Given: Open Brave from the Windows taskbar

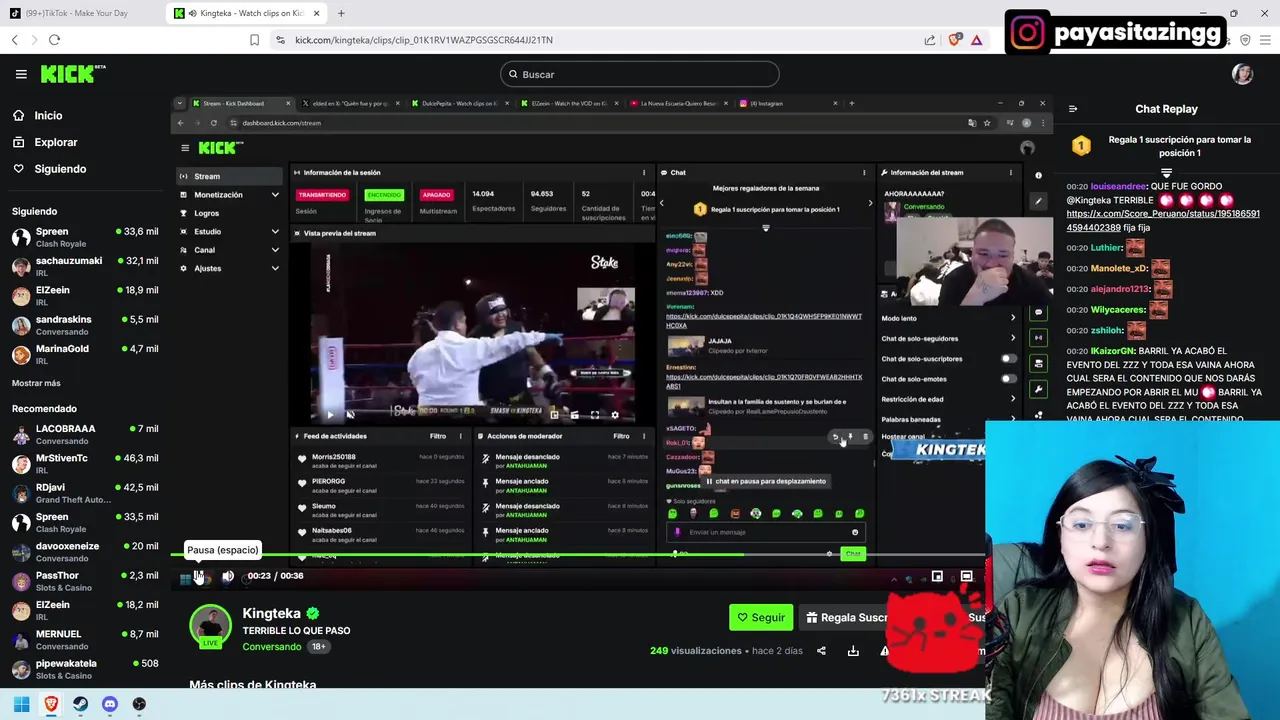Looking at the screenshot, I should click(x=51, y=704).
